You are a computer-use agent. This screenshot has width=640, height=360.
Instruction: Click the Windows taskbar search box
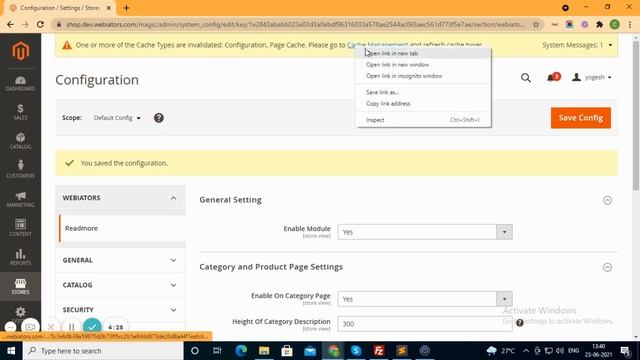coord(103,351)
